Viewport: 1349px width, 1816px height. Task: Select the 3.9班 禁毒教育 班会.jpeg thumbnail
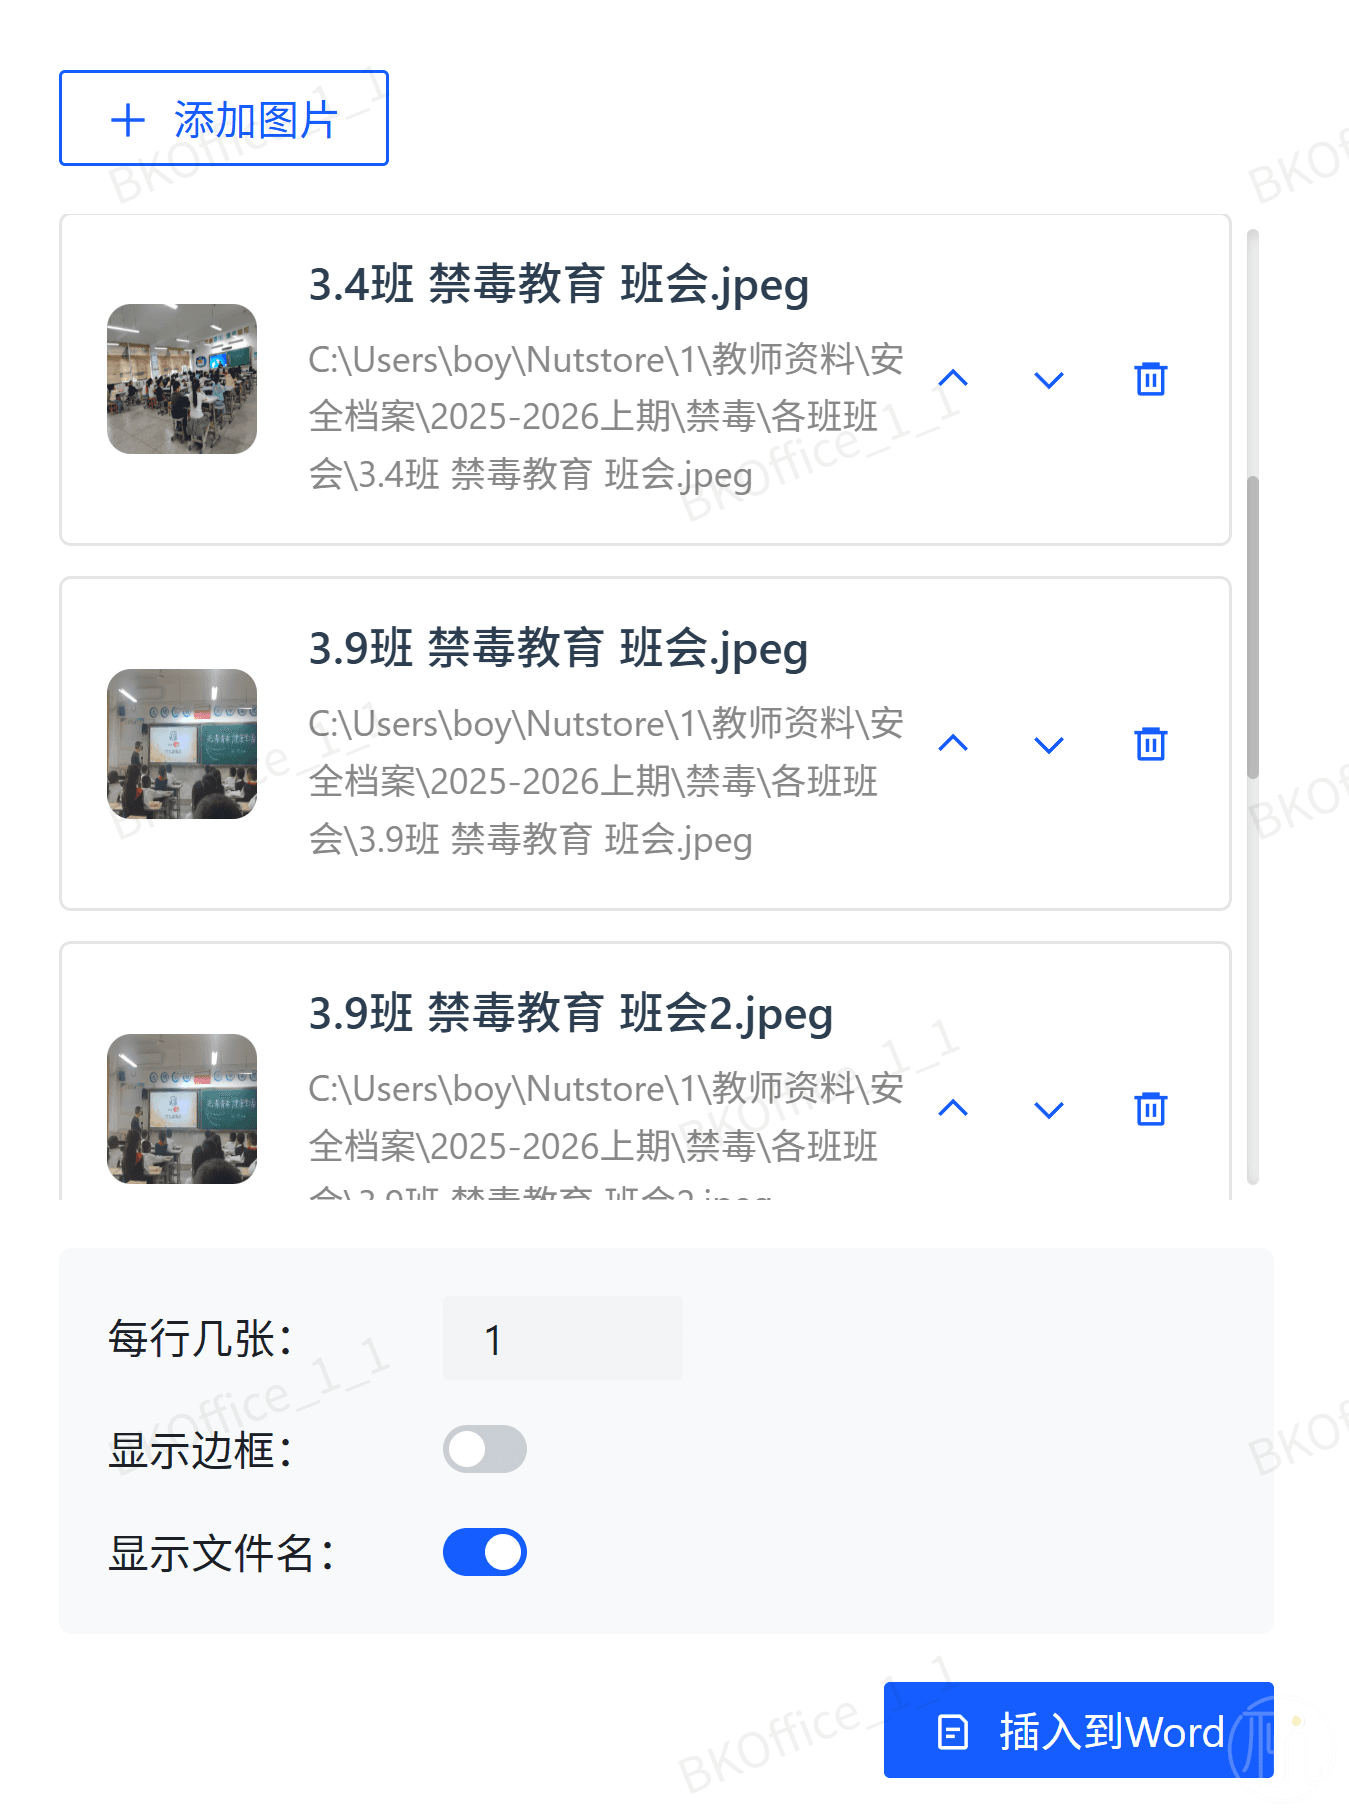click(182, 744)
